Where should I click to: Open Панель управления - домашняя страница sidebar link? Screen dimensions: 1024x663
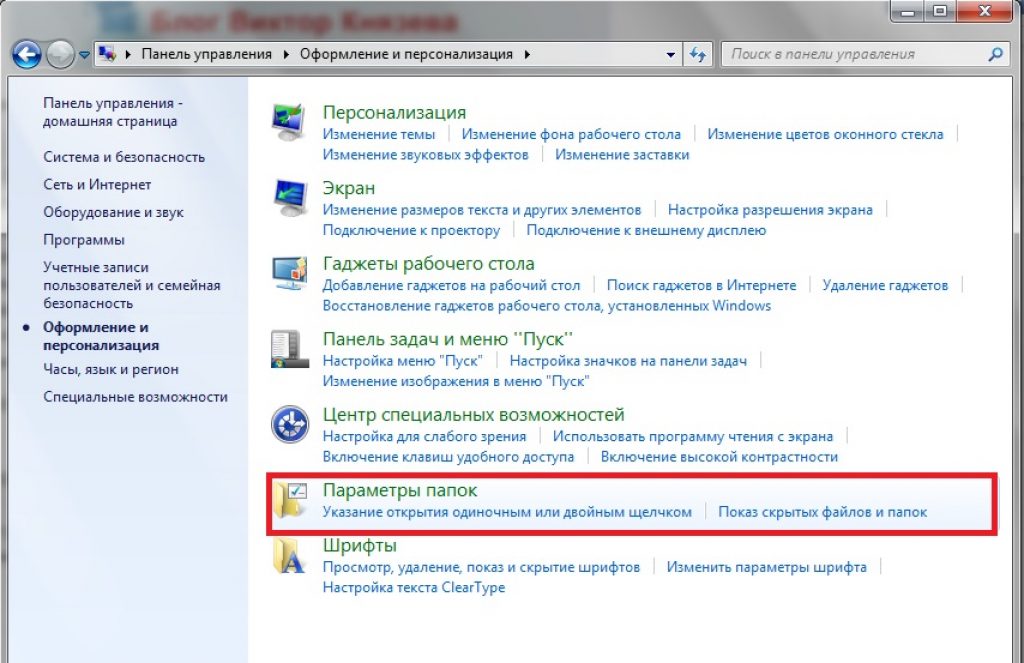pos(113,112)
